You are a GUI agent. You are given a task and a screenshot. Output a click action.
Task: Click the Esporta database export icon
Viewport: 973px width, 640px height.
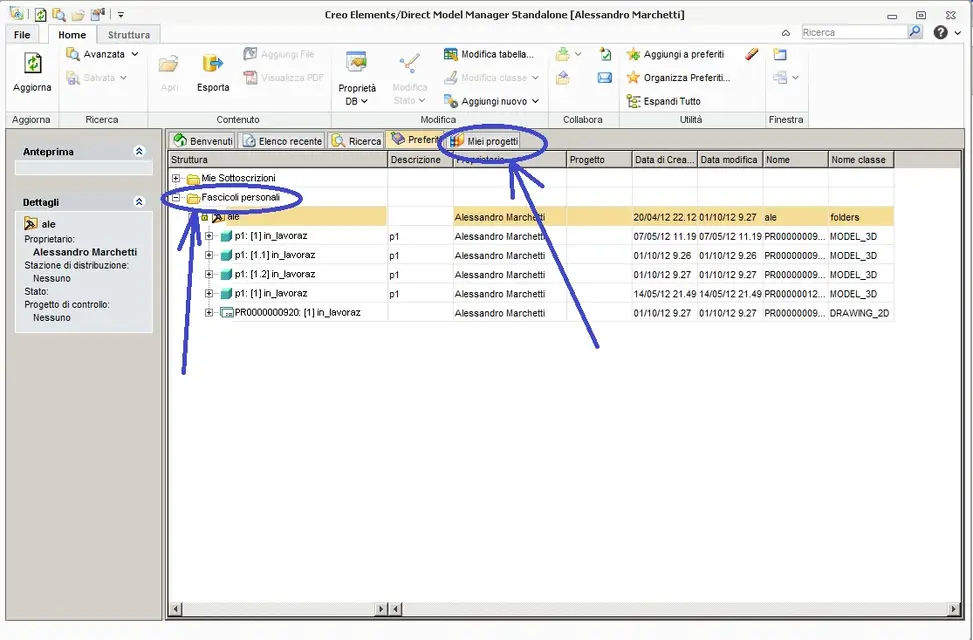pyautogui.click(x=213, y=63)
